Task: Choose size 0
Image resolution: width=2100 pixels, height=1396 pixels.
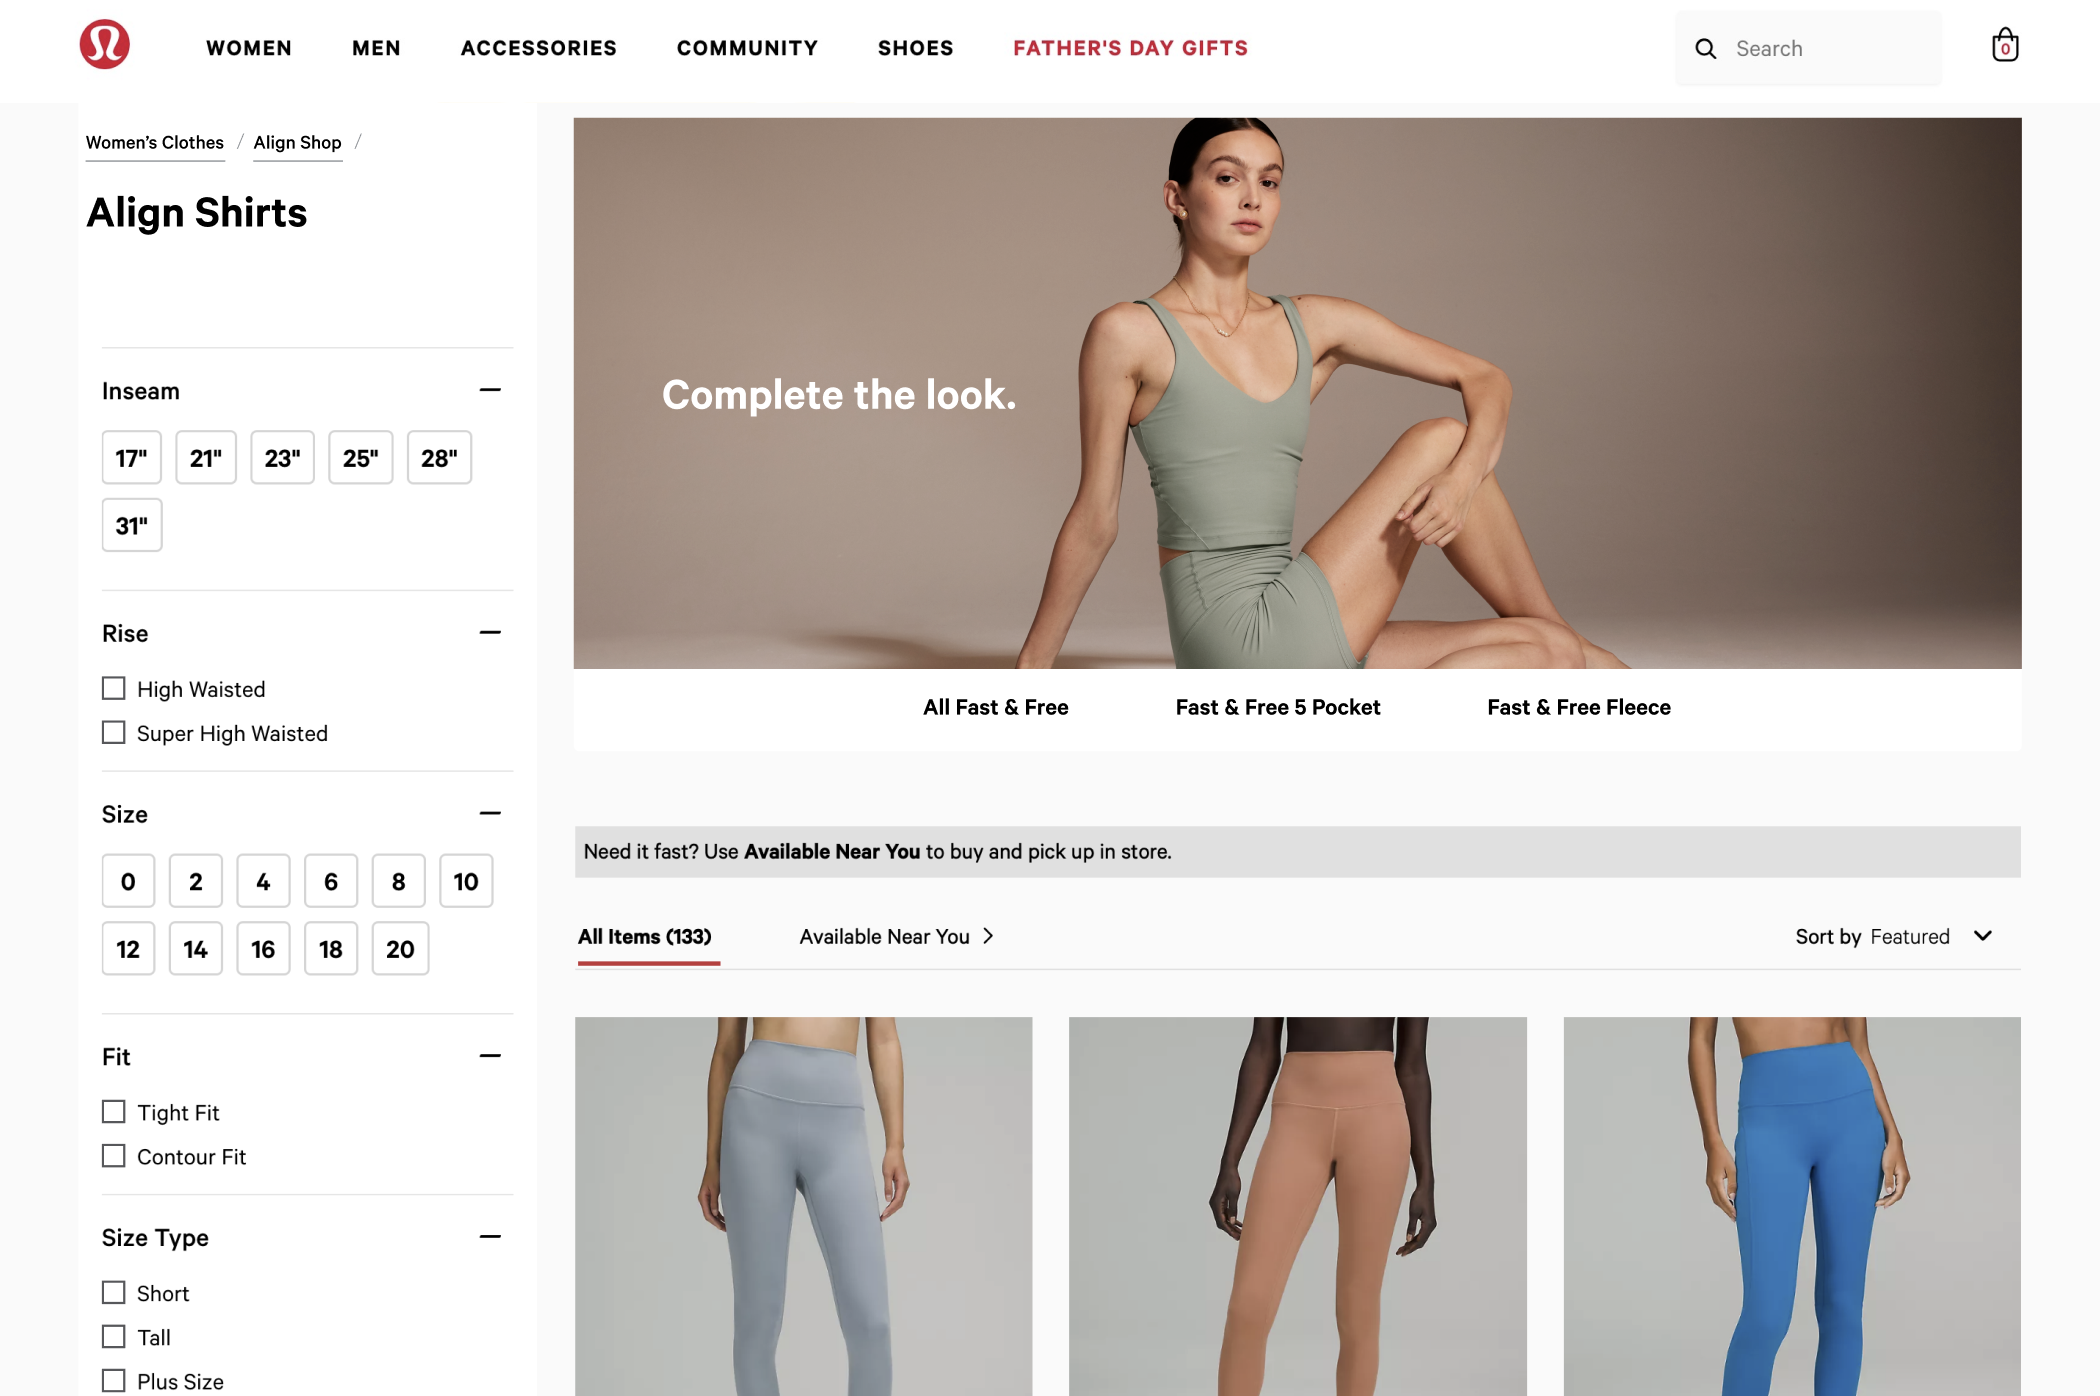Action: [128, 881]
